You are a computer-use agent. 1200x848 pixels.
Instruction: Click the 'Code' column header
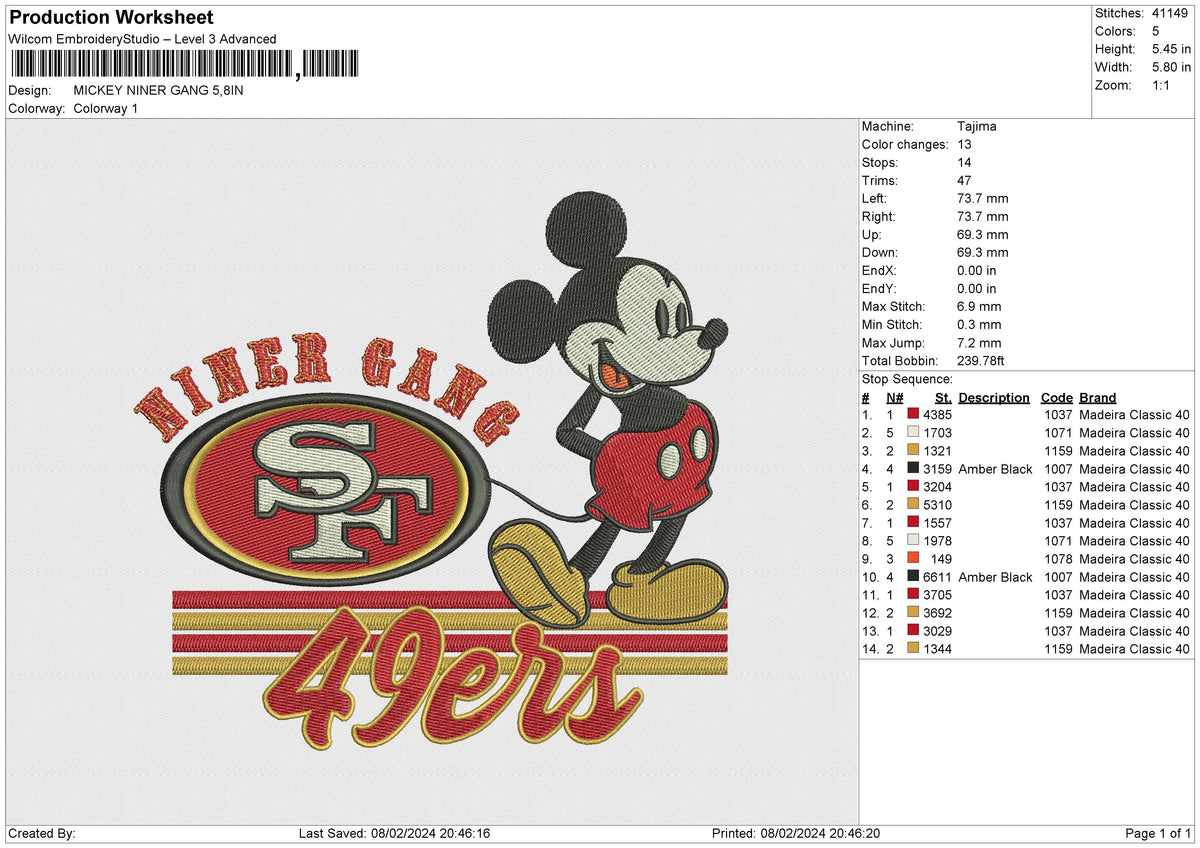click(x=1056, y=397)
